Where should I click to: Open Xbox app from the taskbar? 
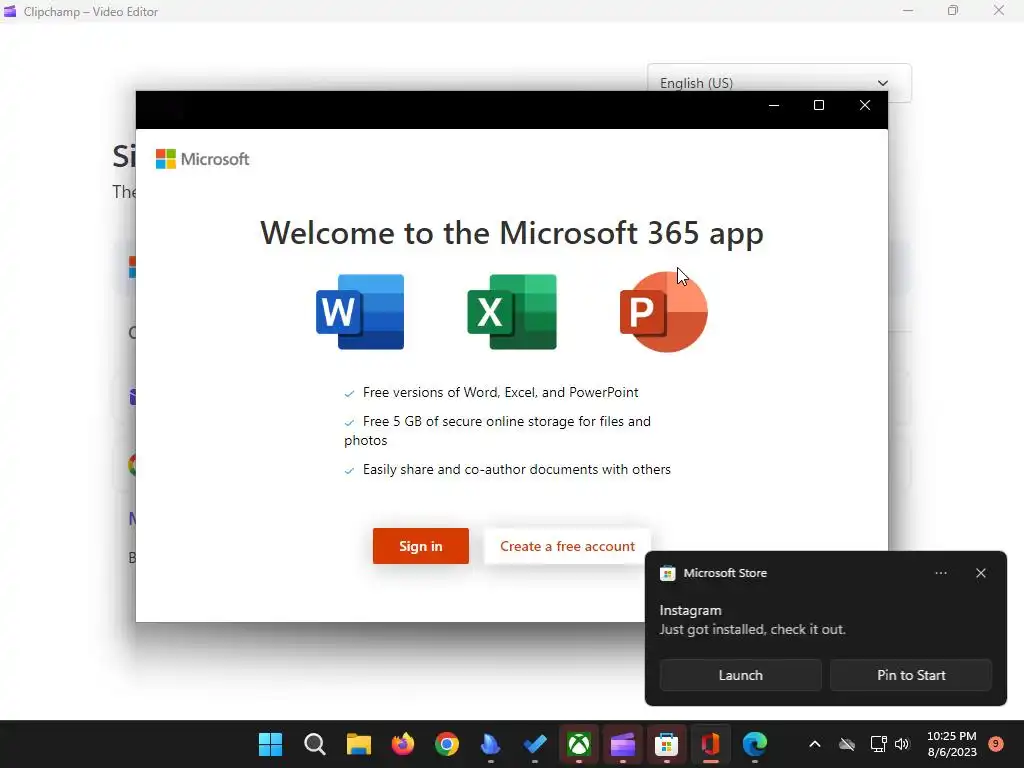(579, 744)
